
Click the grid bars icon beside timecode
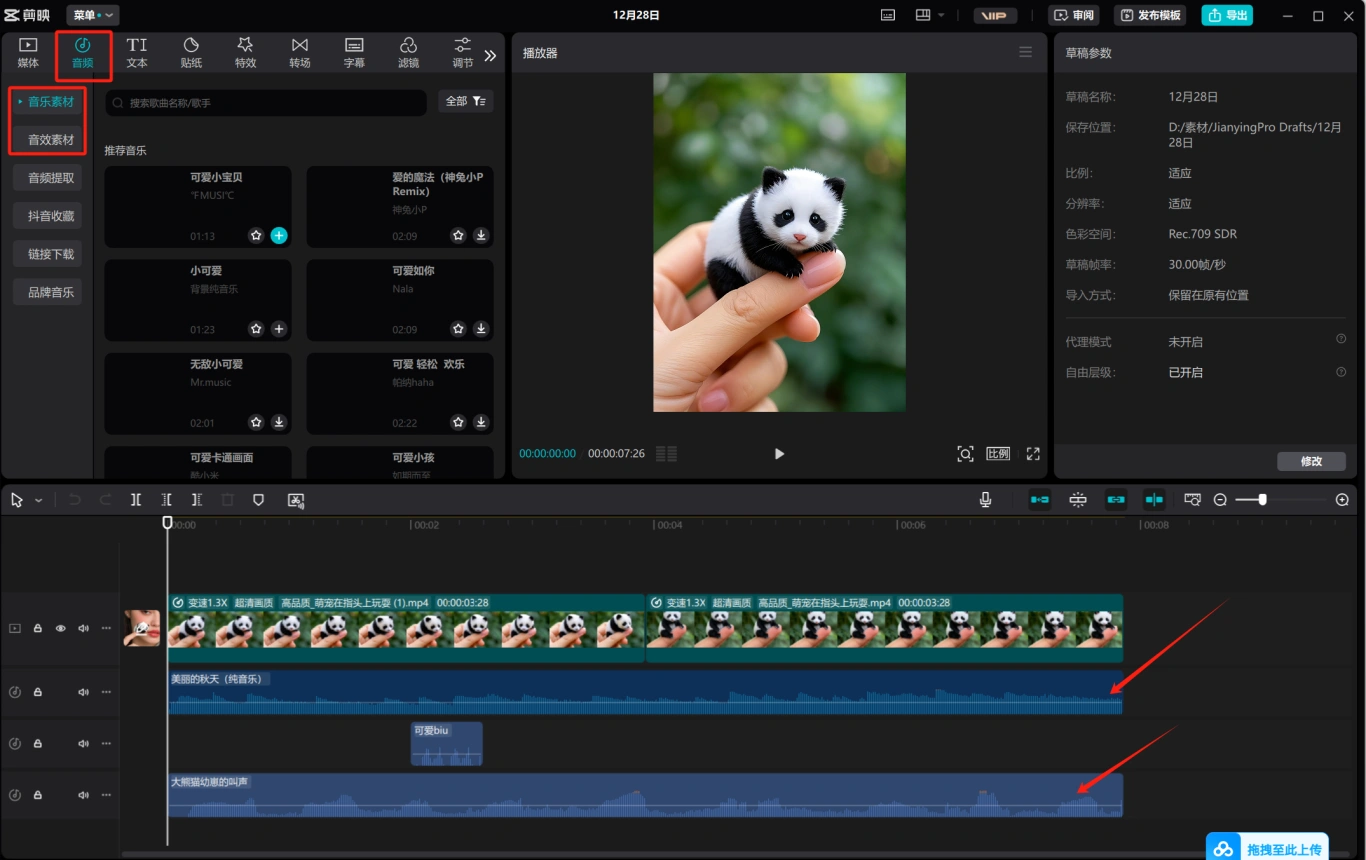click(666, 453)
